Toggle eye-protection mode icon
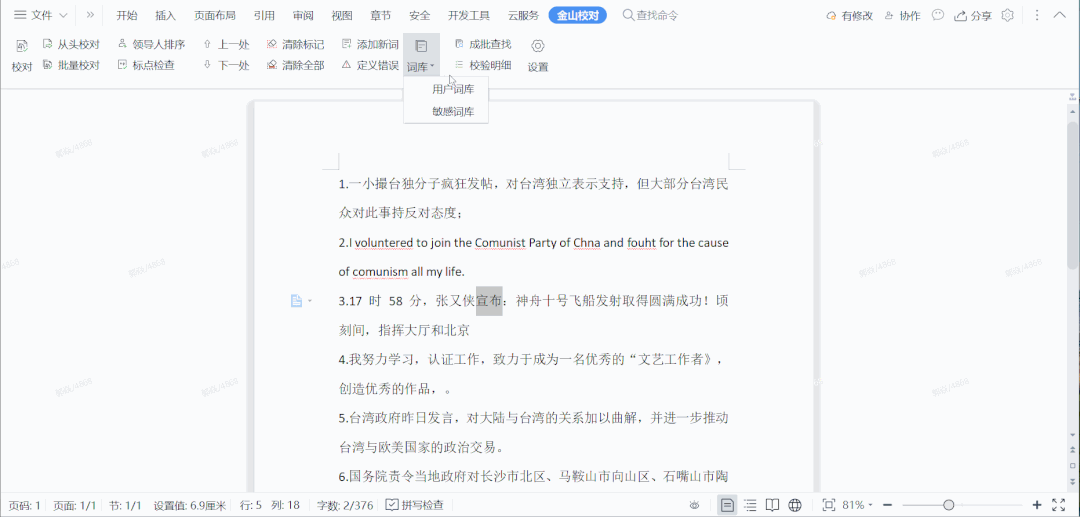 coord(696,505)
